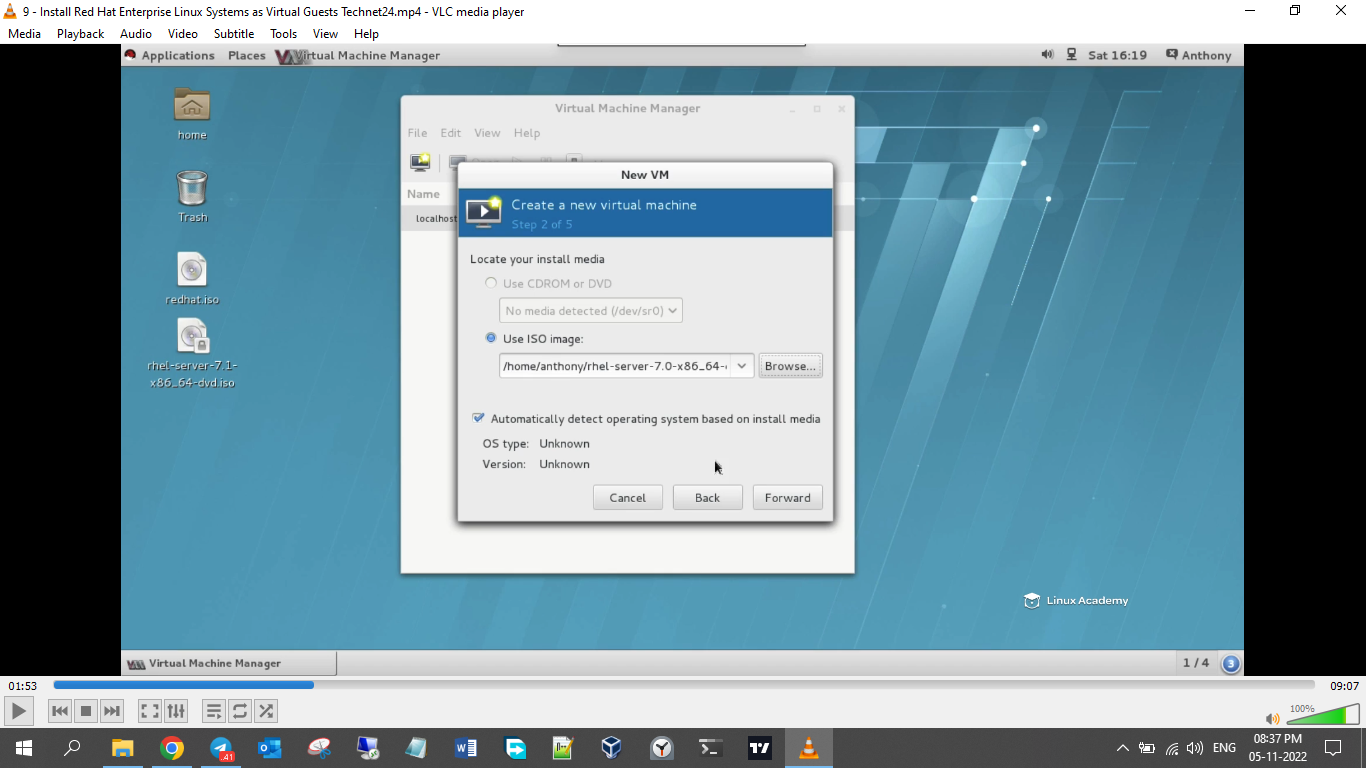
Task: Click the VLC Play button
Action: 19,711
